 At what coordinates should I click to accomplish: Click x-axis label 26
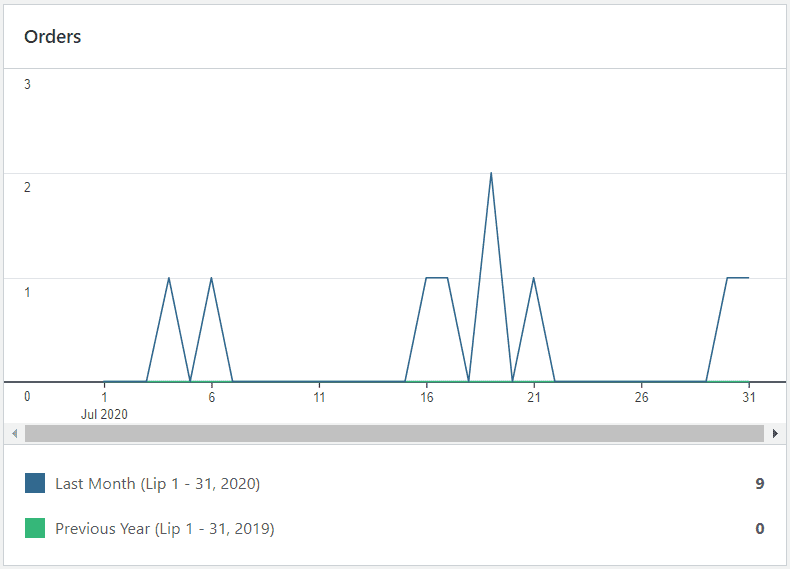[x=641, y=397]
